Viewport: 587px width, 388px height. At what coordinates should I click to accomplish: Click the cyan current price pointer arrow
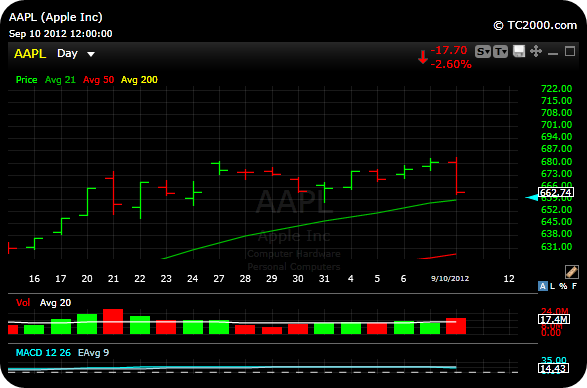click(x=531, y=197)
